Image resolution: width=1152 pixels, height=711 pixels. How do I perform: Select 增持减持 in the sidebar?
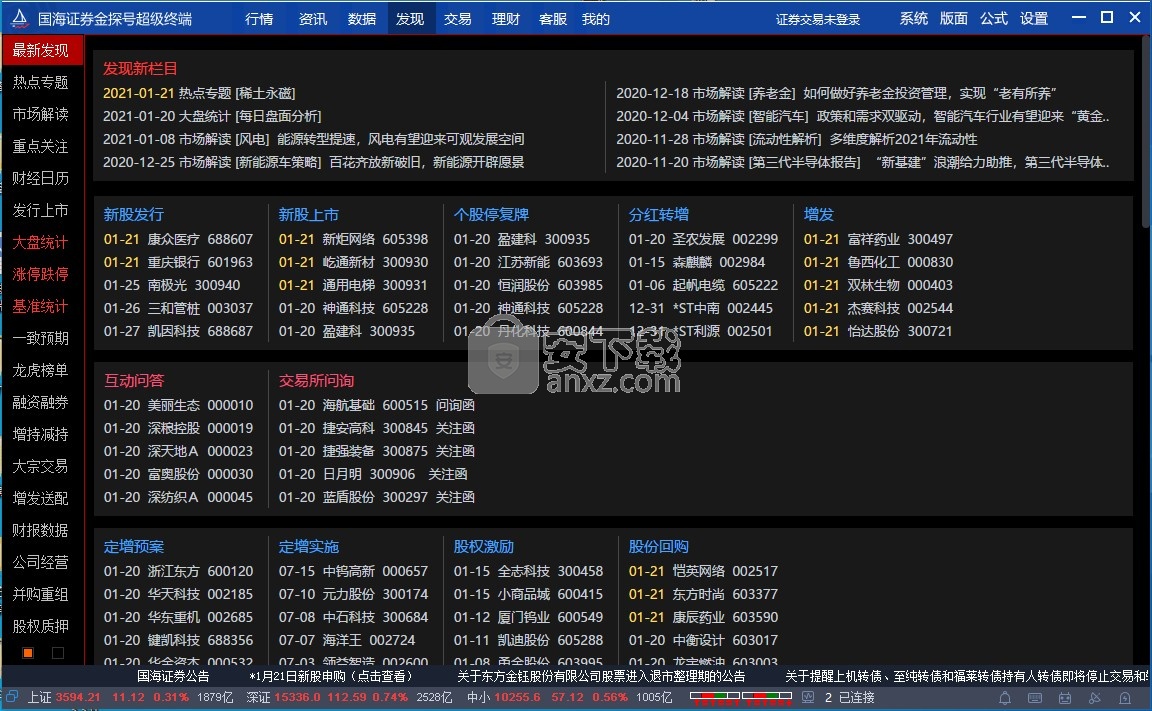click(x=41, y=434)
